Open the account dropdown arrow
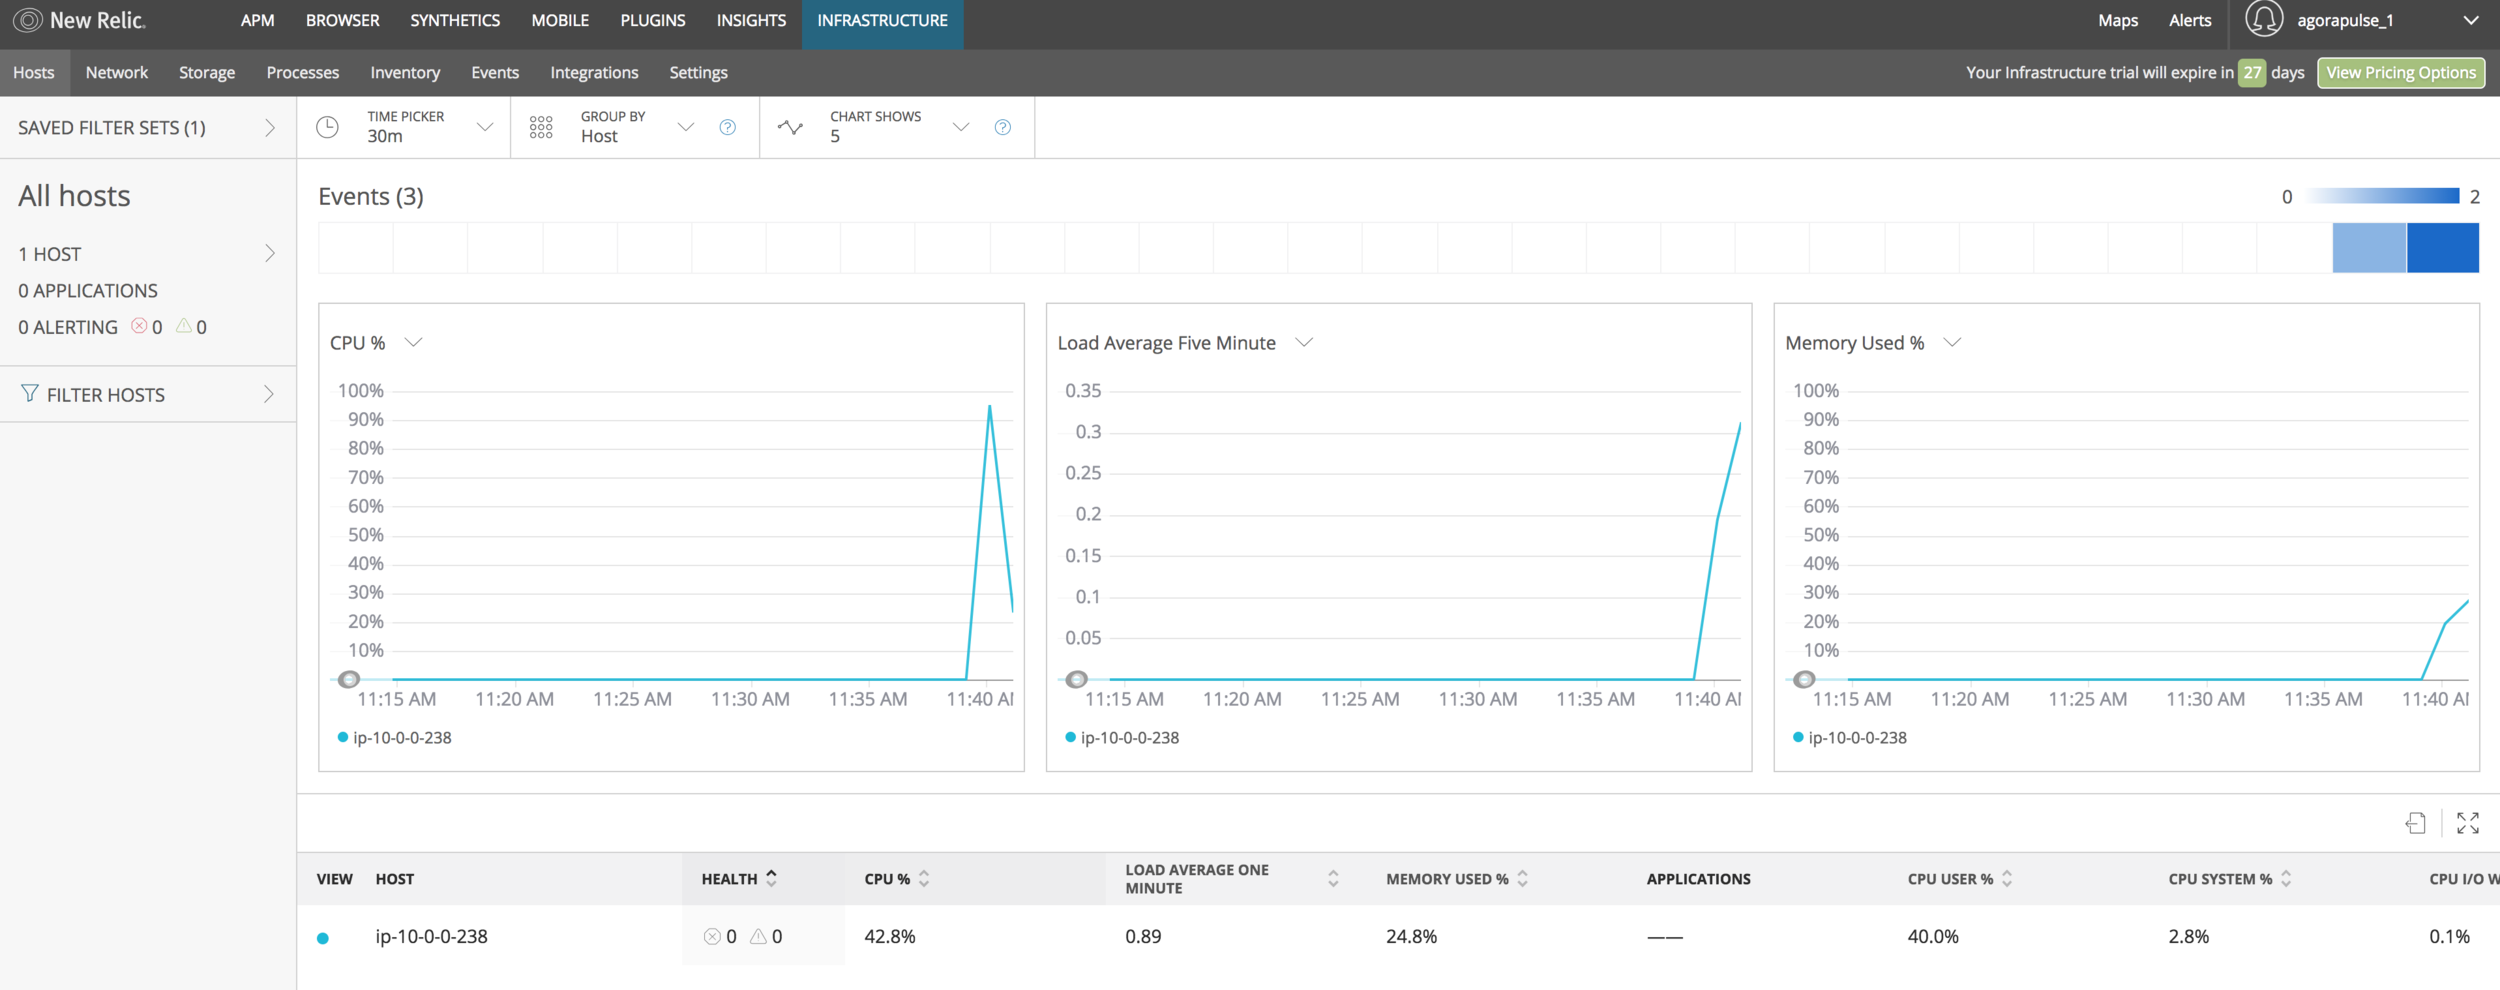The height and width of the screenshot is (990, 2500). [x=2471, y=20]
